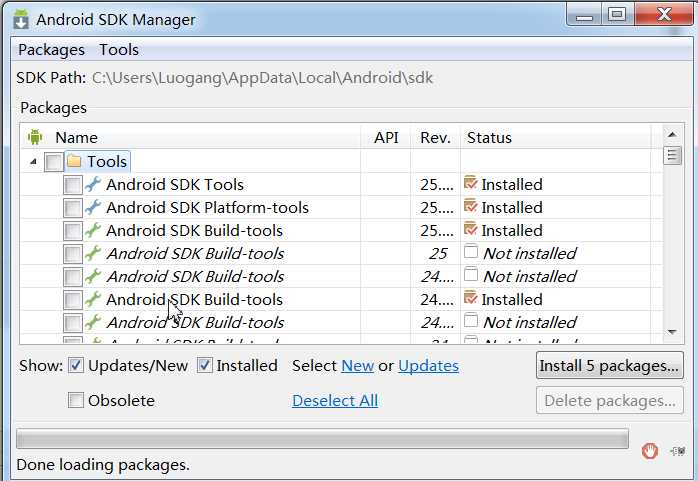Click Install 5 packages button

click(610, 366)
